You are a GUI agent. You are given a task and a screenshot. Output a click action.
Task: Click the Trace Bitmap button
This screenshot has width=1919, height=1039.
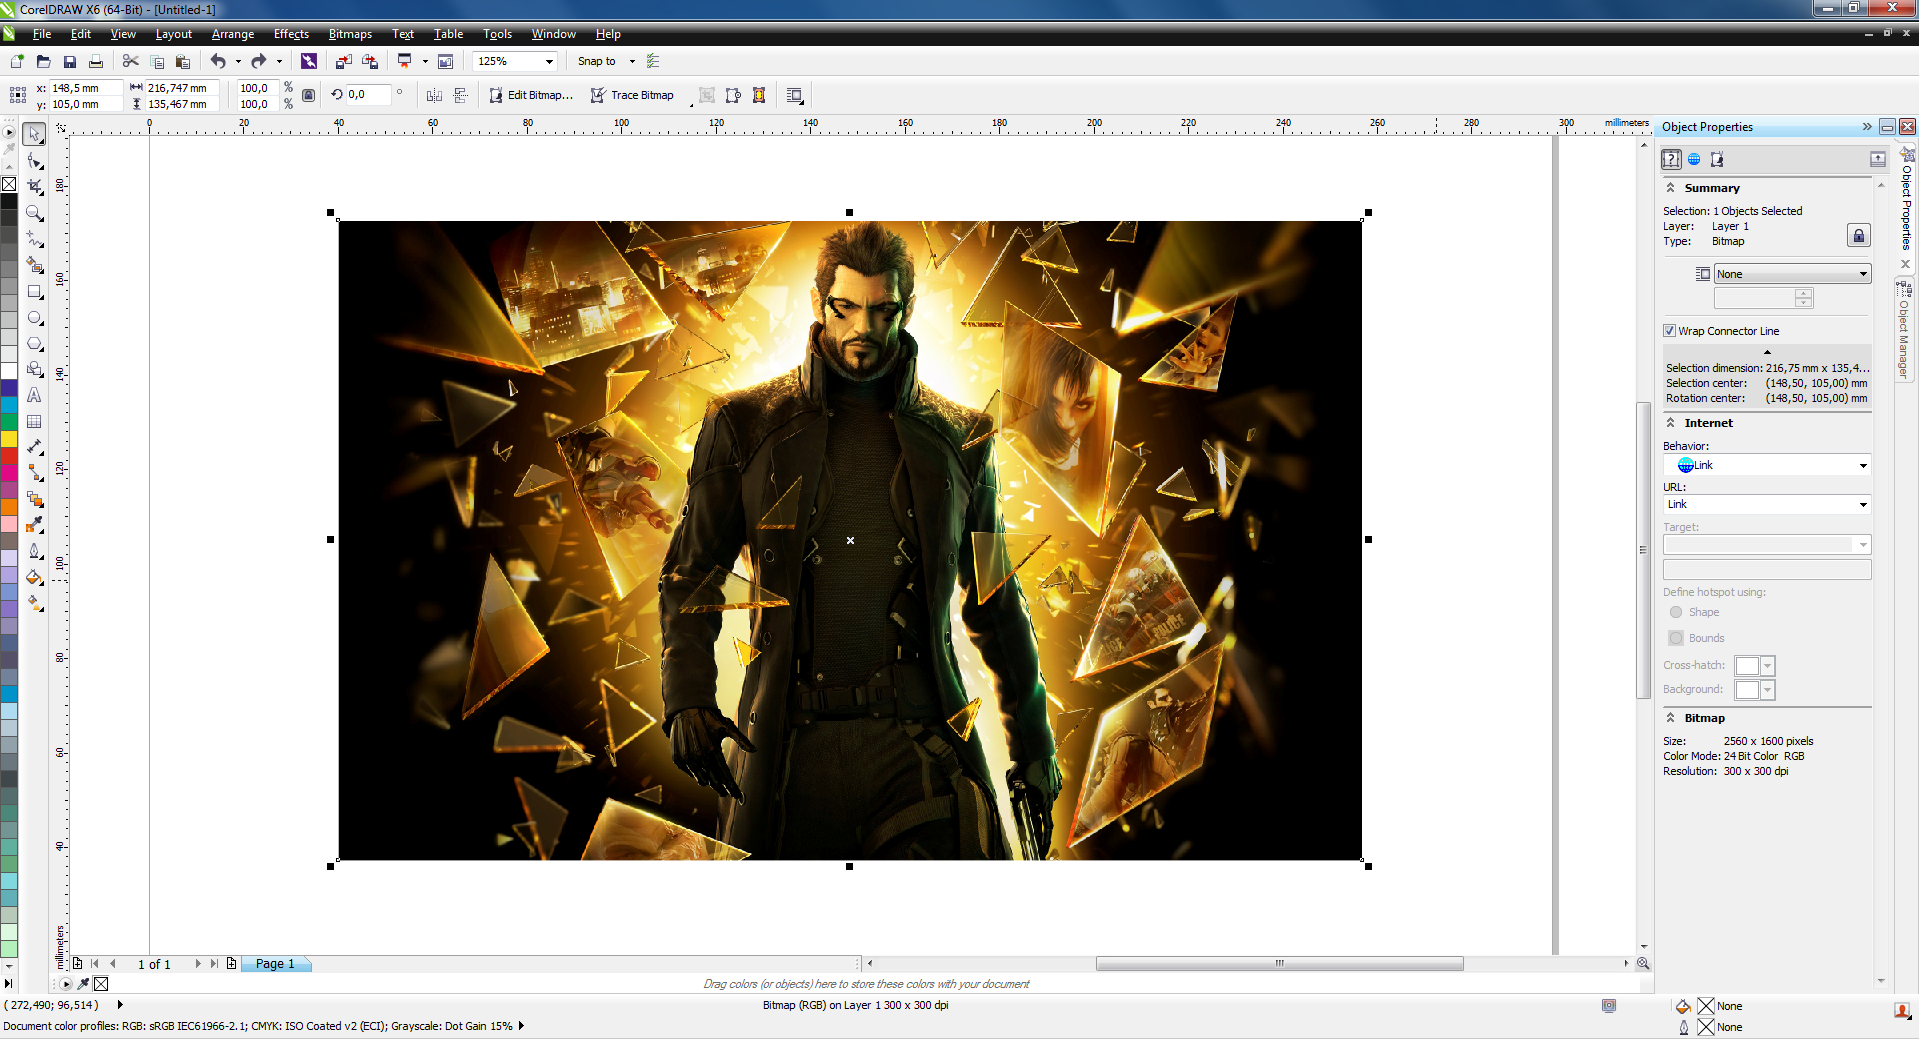(632, 95)
